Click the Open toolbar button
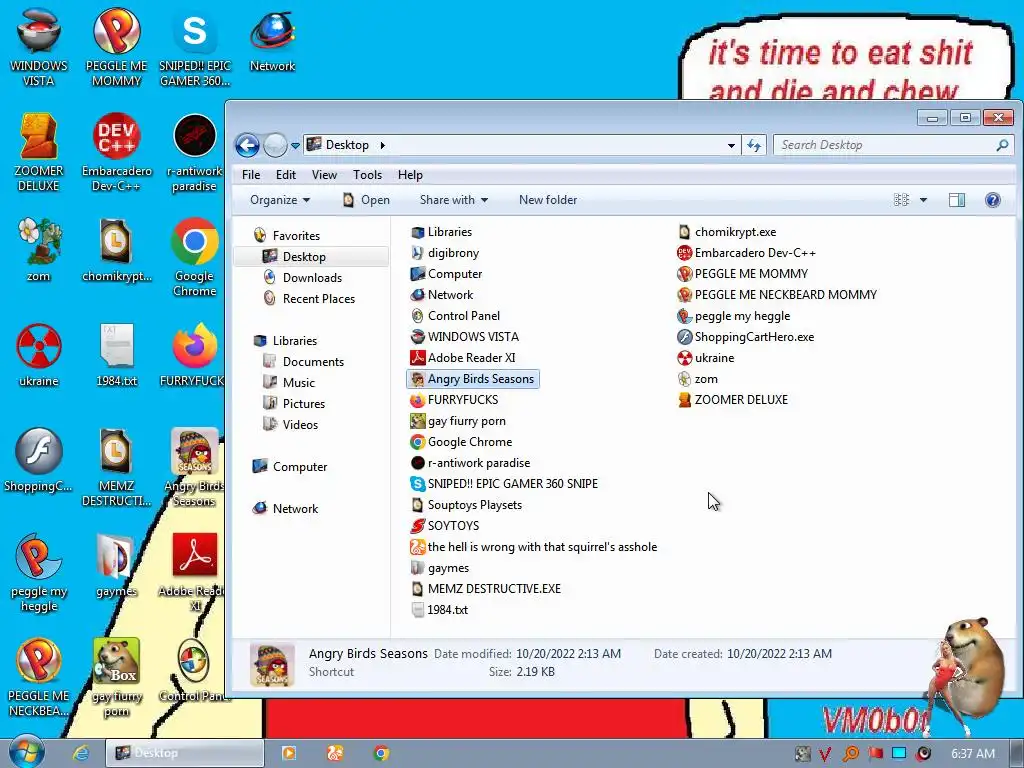Screen dimensions: 1024x768 click(x=366, y=200)
